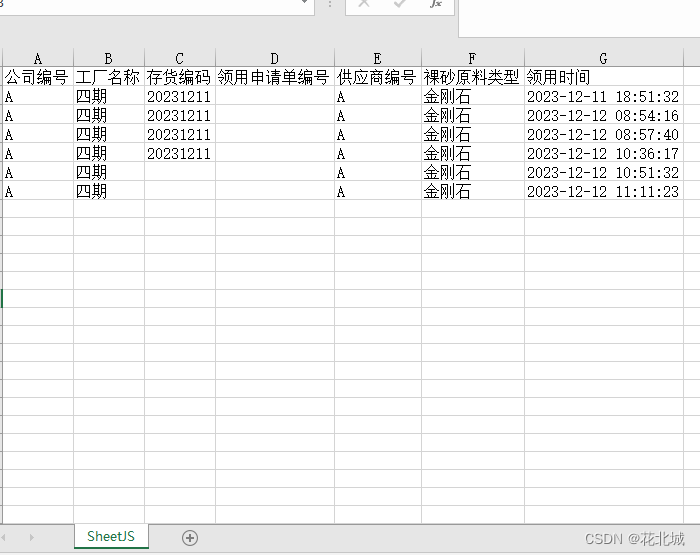Image resolution: width=700 pixels, height=555 pixels.
Task: Add a new sheet with plus icon
Action: tap(190, 538)
